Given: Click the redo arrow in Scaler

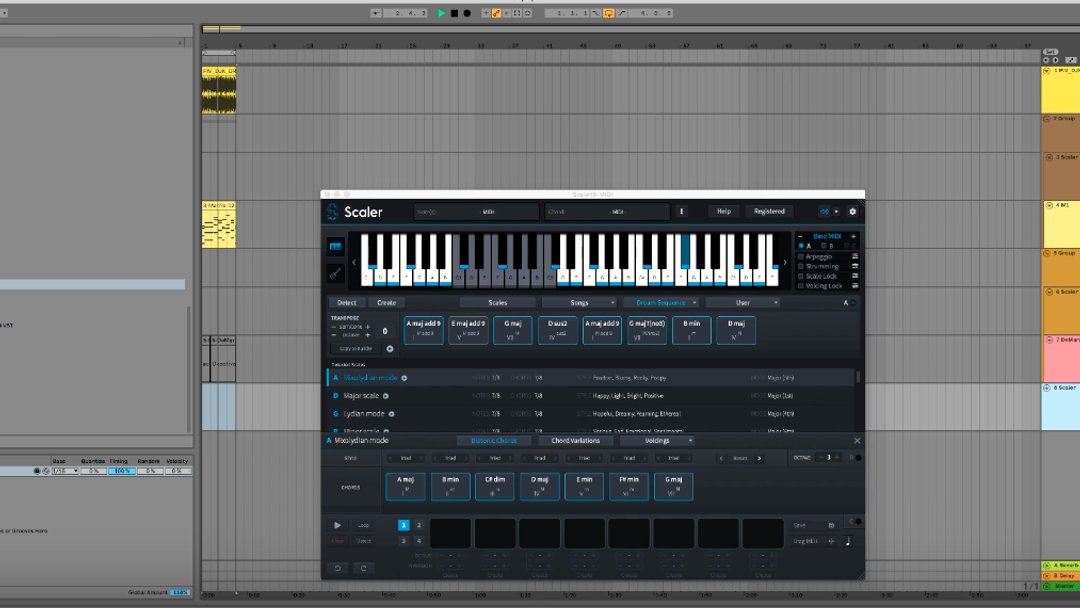Looking at the screenshot, I should click(x=362, y=568).
